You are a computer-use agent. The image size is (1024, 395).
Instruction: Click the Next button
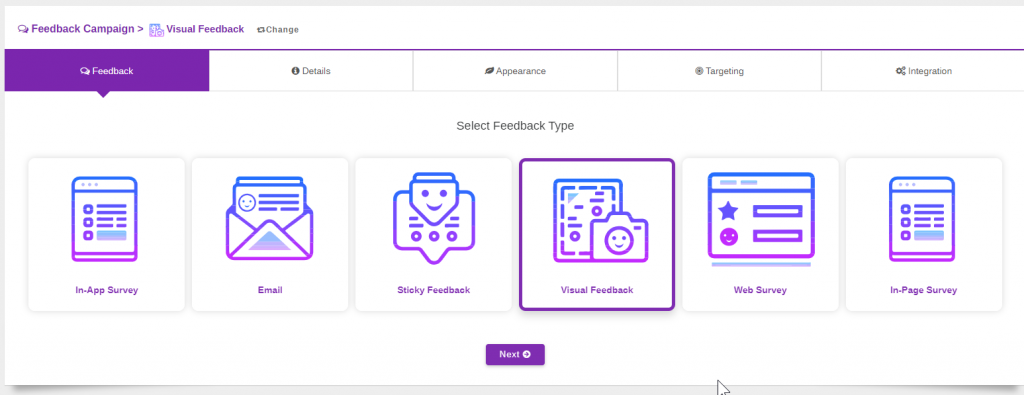(x=515, y=355)
